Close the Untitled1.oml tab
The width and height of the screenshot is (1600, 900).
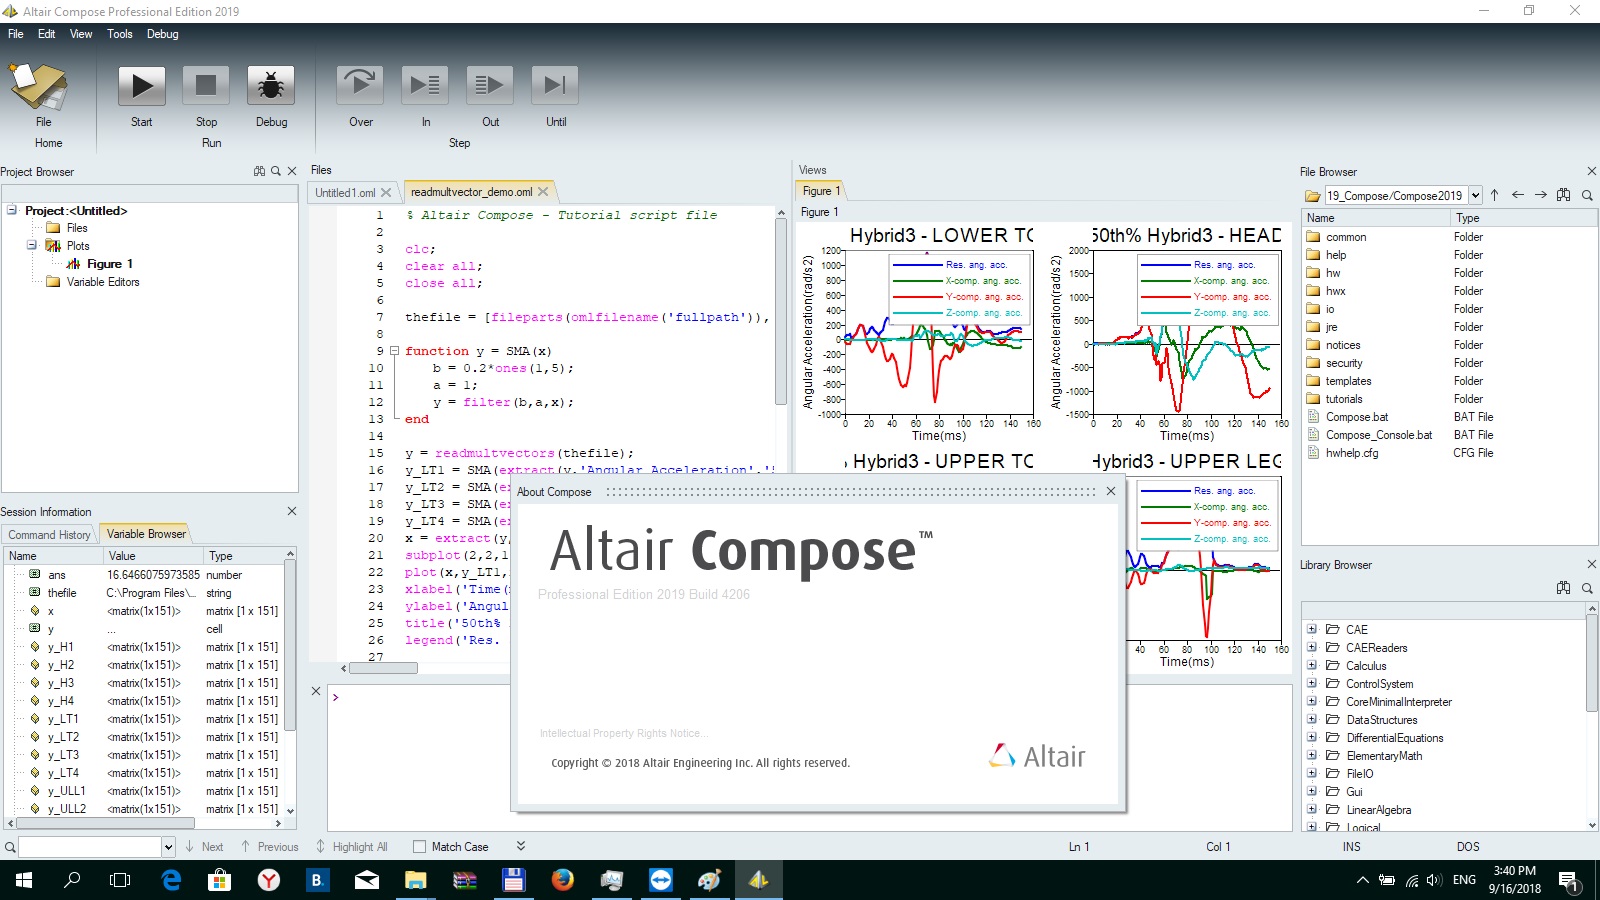(x=386, y=192)
